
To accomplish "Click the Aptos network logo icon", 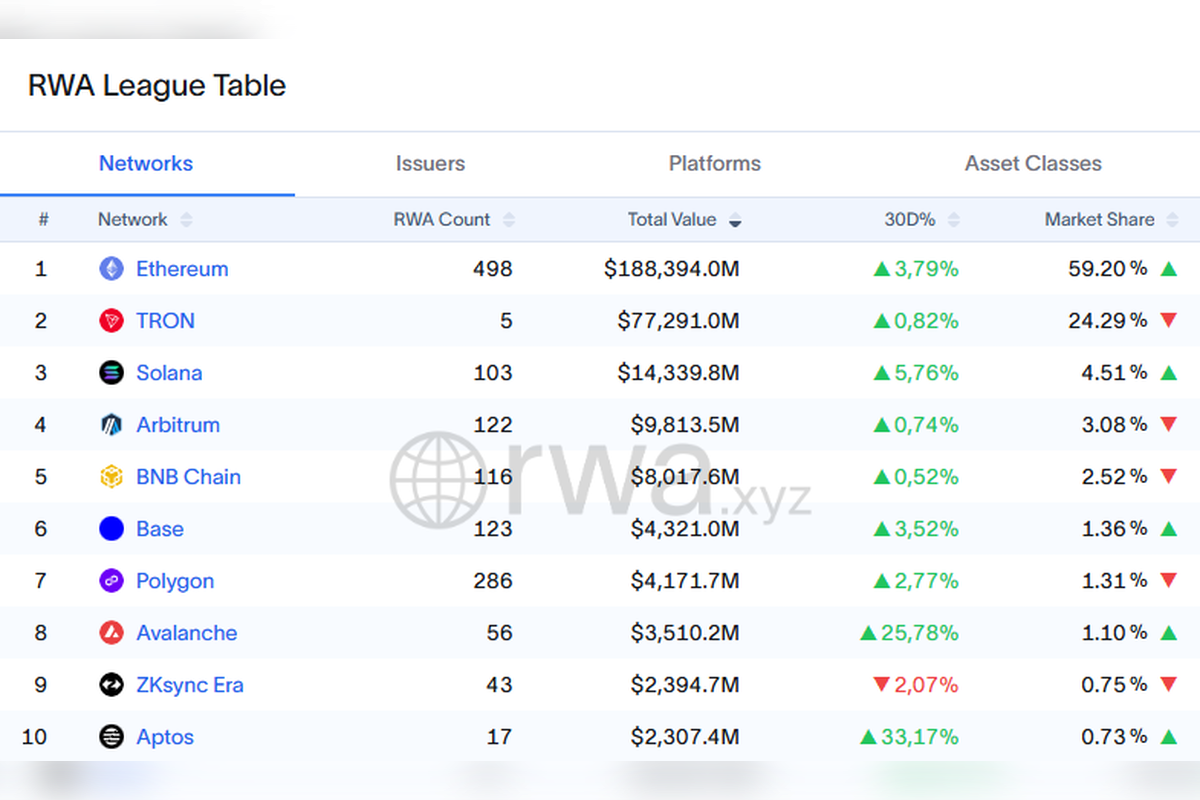I will [111, 737].
